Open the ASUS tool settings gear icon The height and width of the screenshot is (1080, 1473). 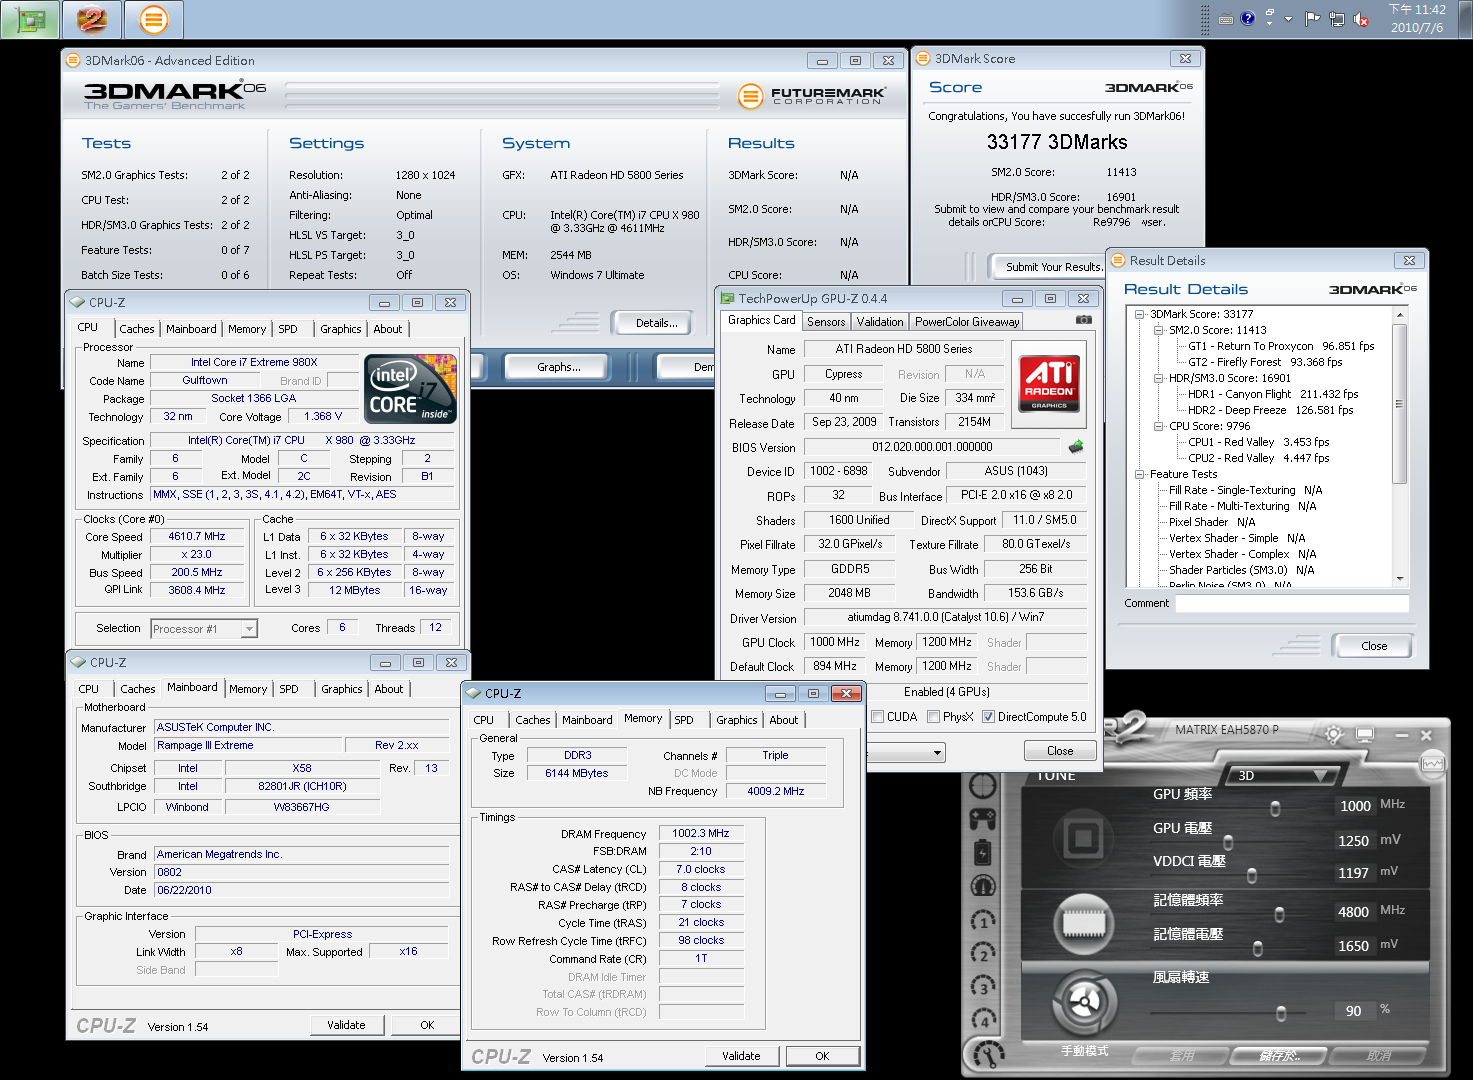click(1333, 734)
